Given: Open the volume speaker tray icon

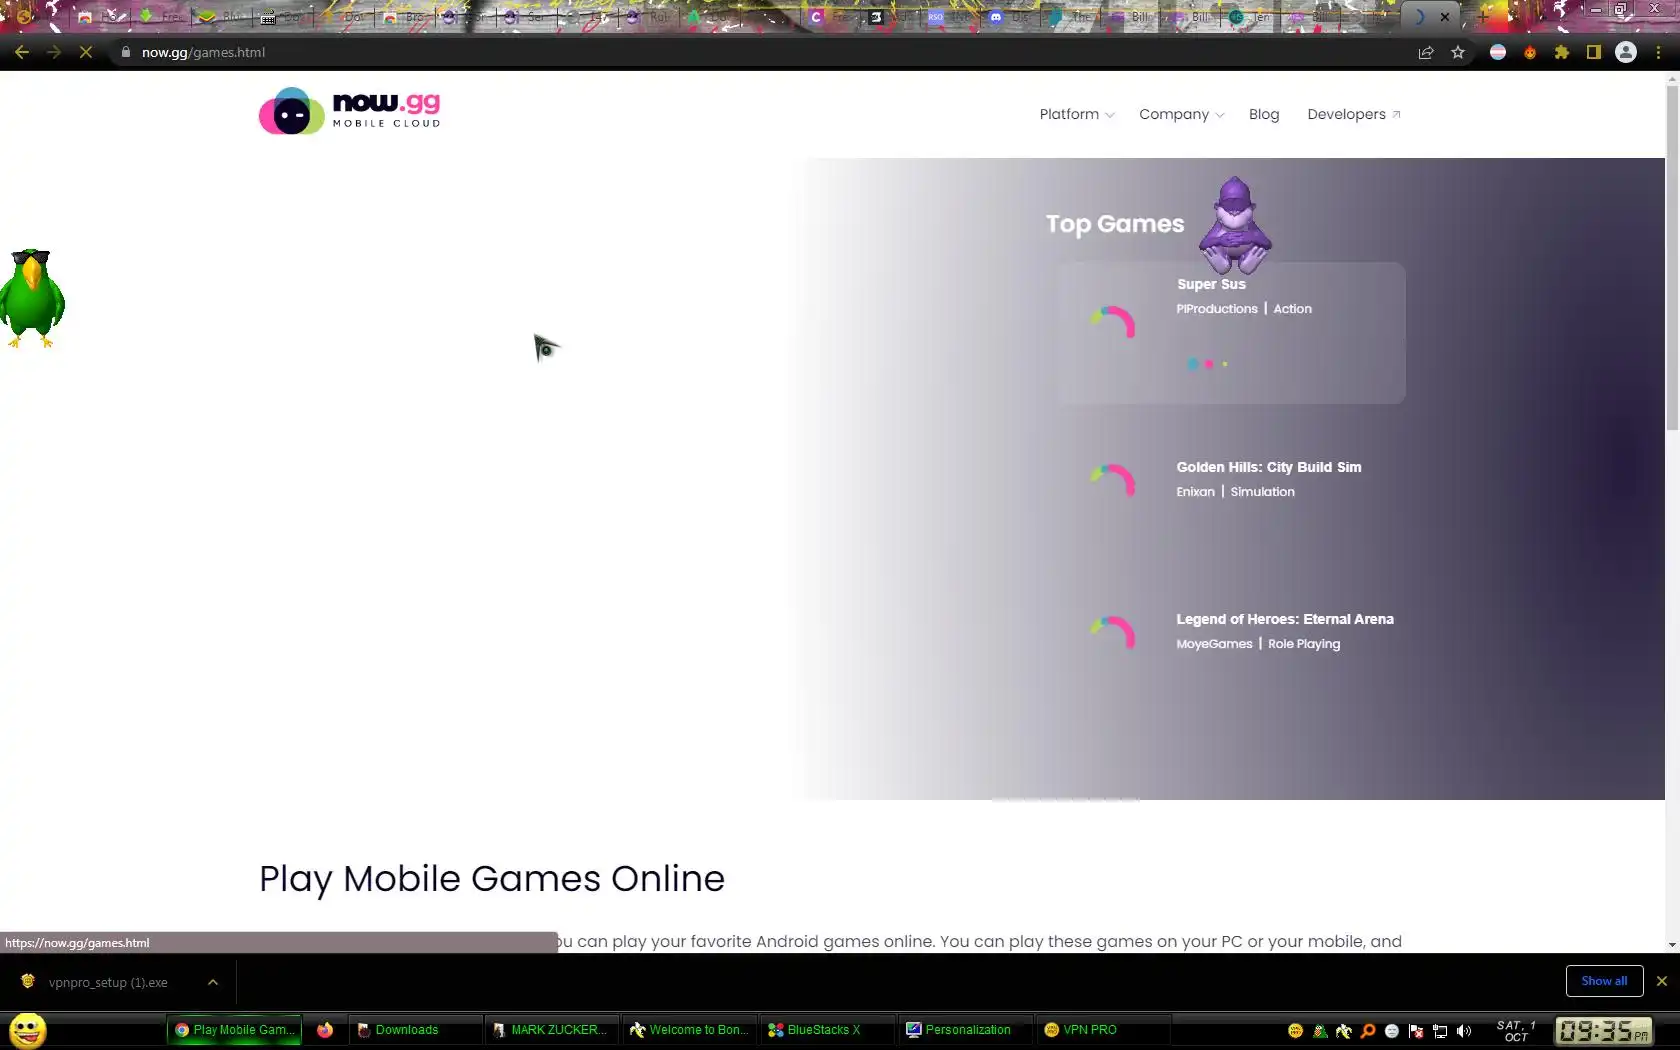Looking at the screenshot, I should click(x=1464, y=1031).
